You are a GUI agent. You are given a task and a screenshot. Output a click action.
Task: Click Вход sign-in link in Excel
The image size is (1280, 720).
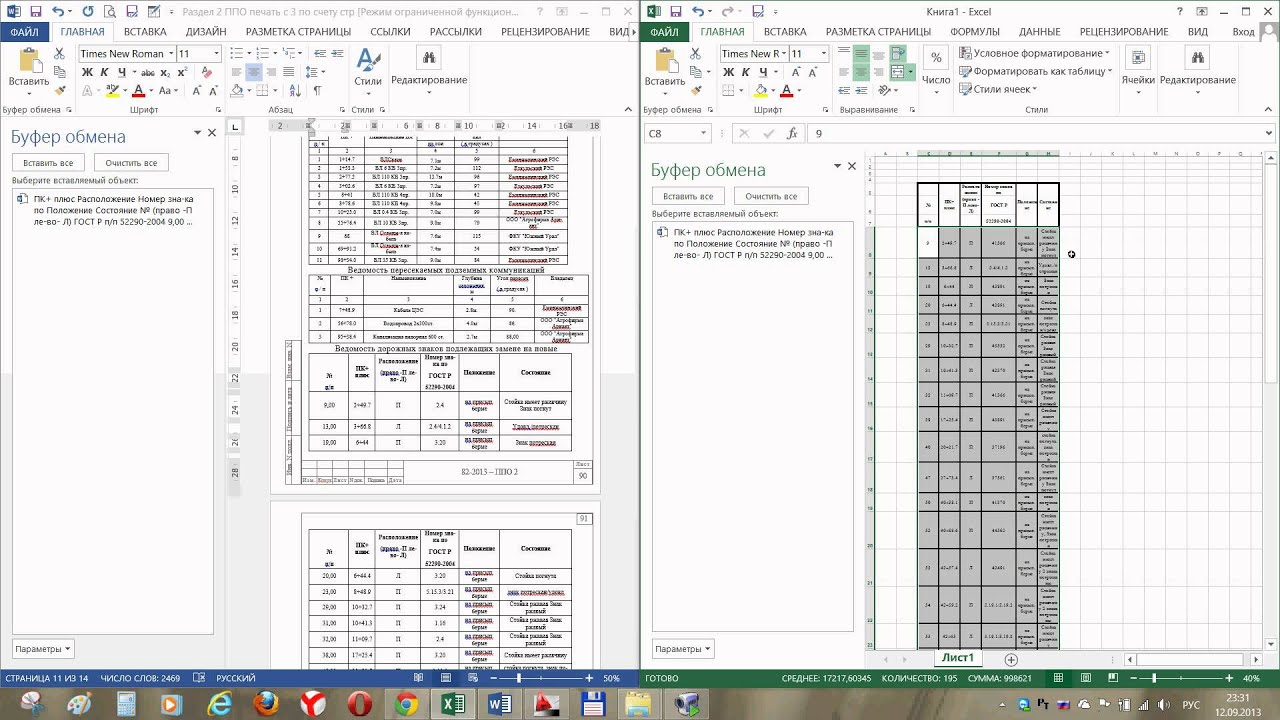1243,32
